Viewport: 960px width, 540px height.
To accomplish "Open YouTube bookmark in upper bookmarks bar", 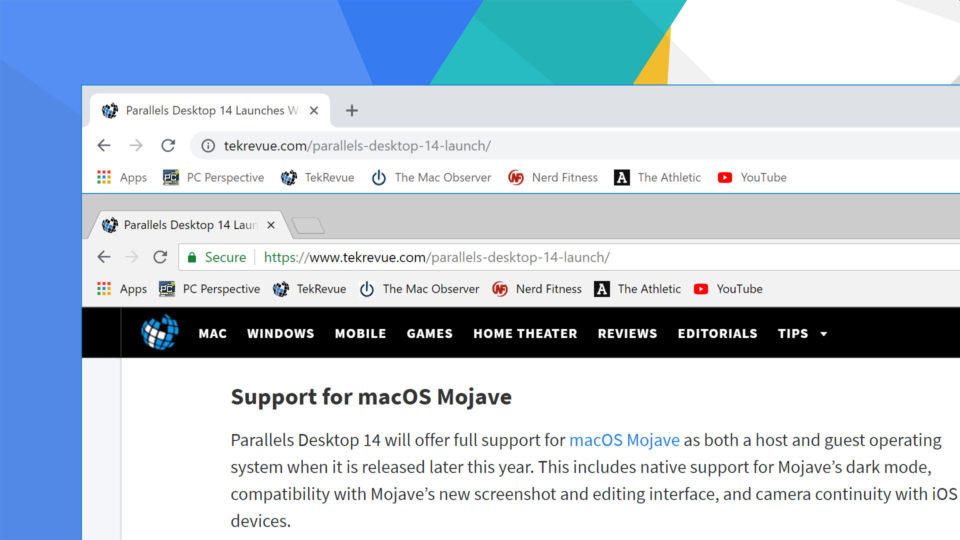I will 752,178.
